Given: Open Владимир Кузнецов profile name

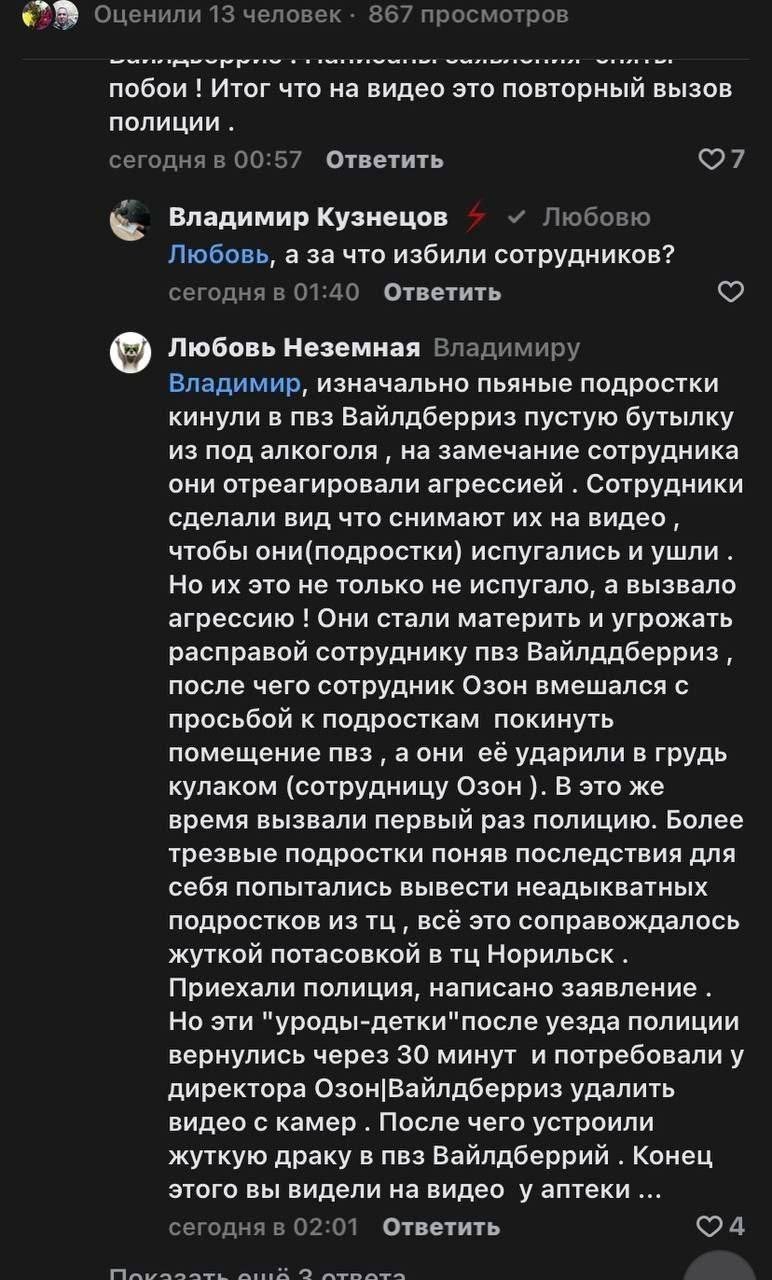Looking at the screenshot, I should tap(308, 217).
